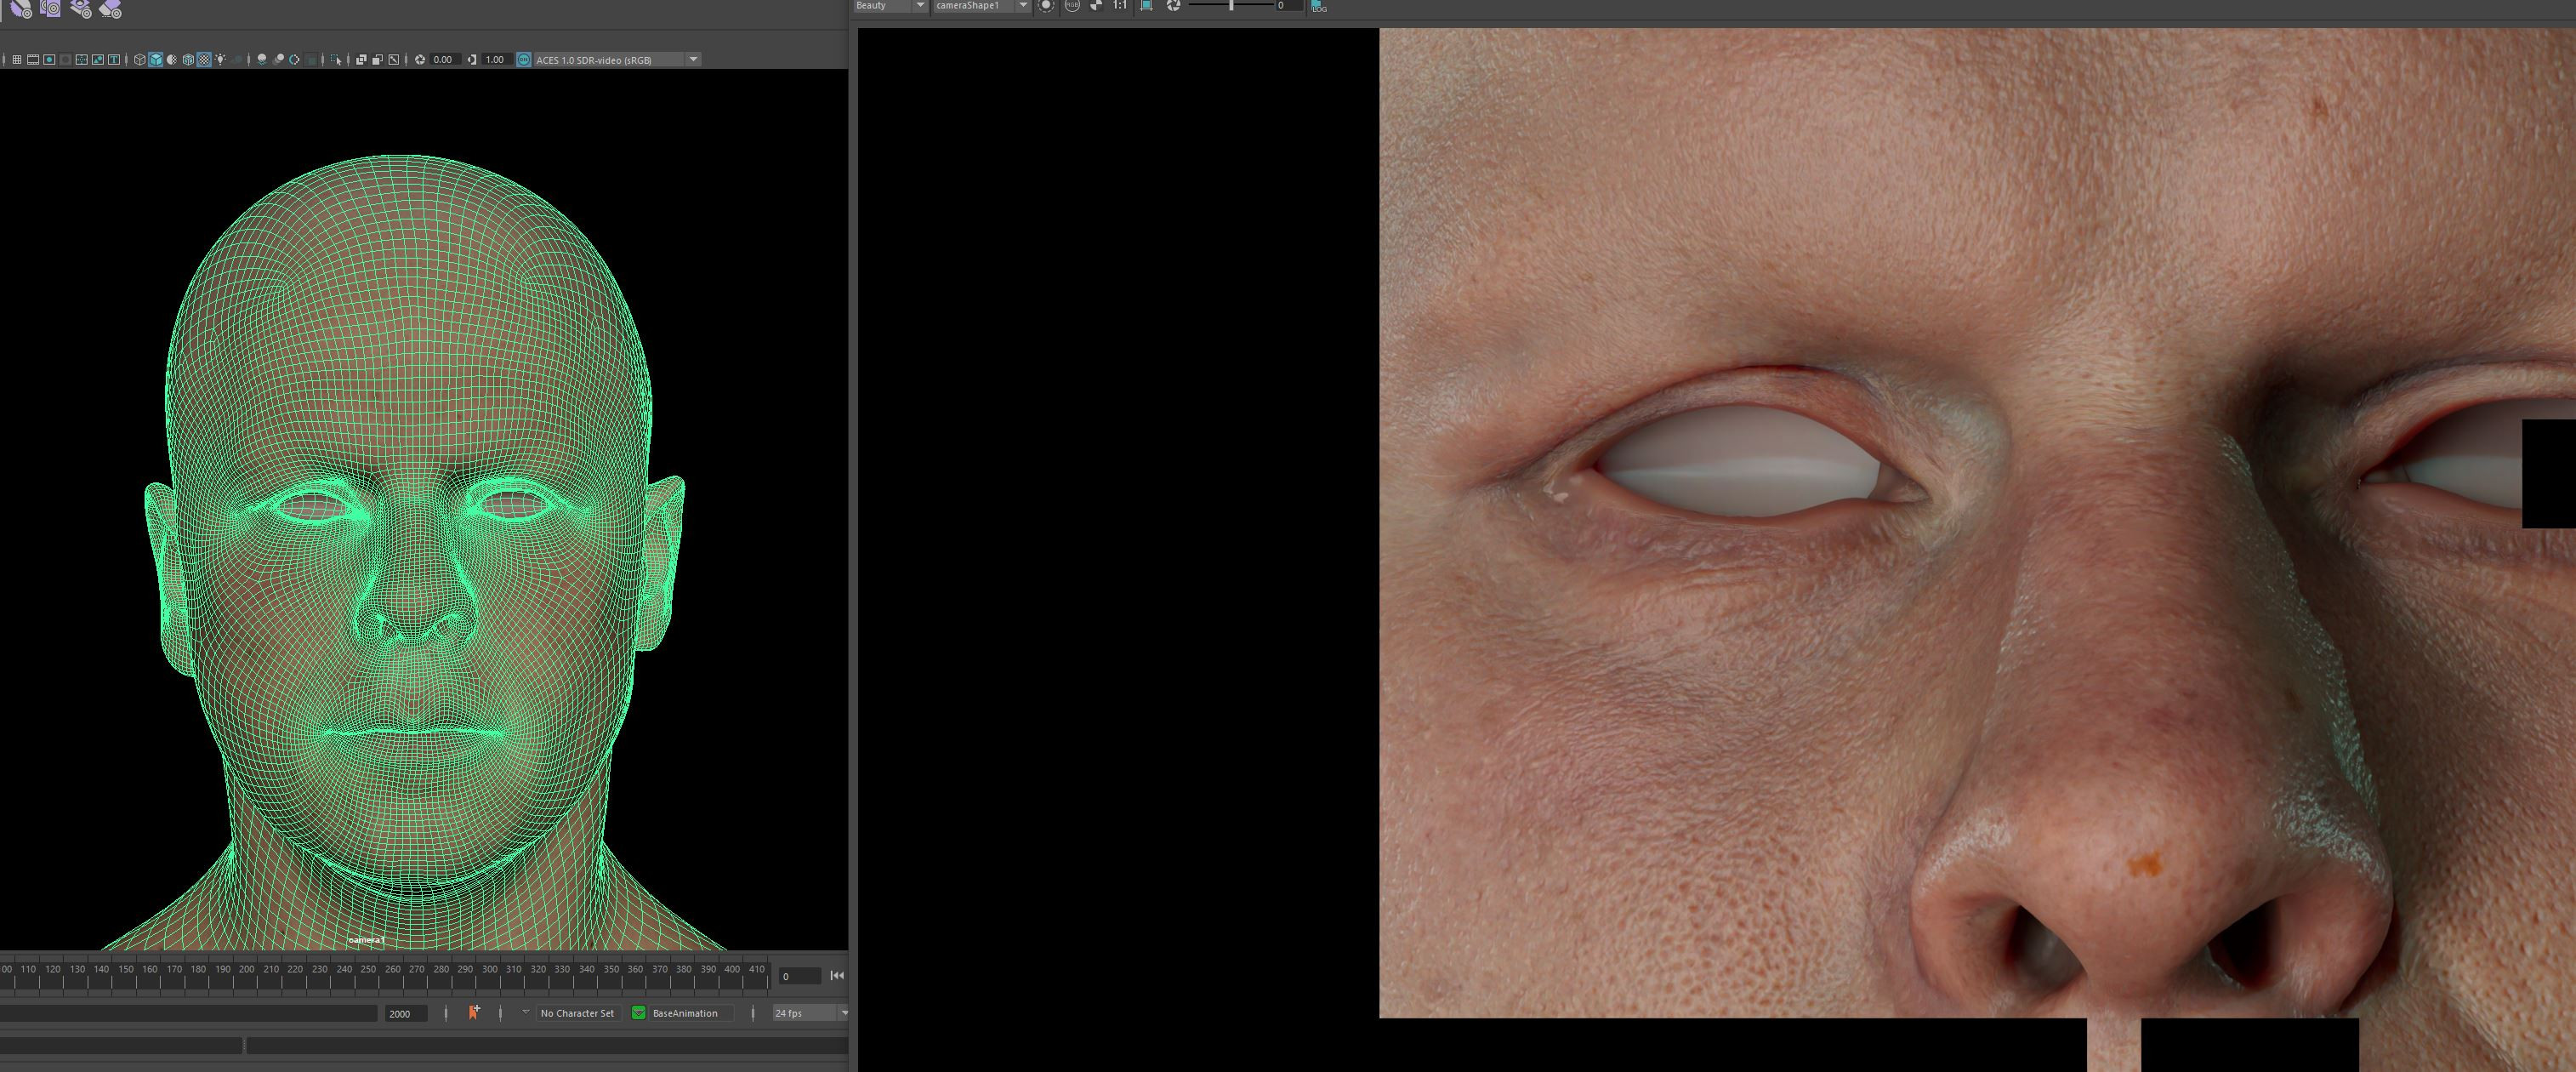The height and width of the screenshot is (1072, 2576).
Task: Select the shaded display mode icon
Action: click(x=155, y=59)
